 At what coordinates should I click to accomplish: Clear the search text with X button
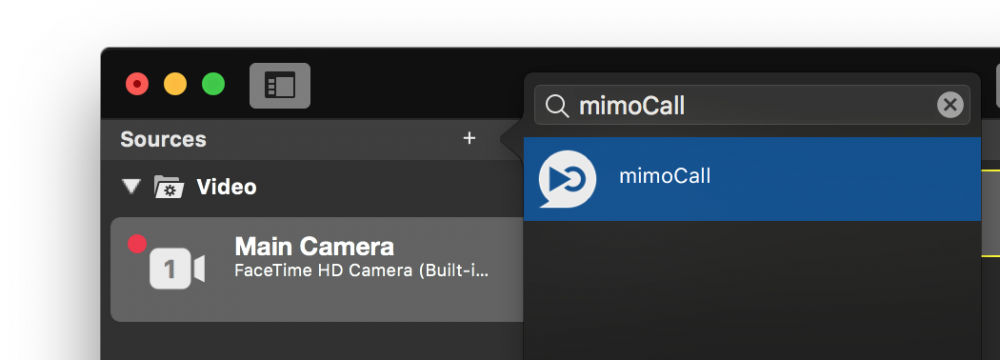pos(950,105)
